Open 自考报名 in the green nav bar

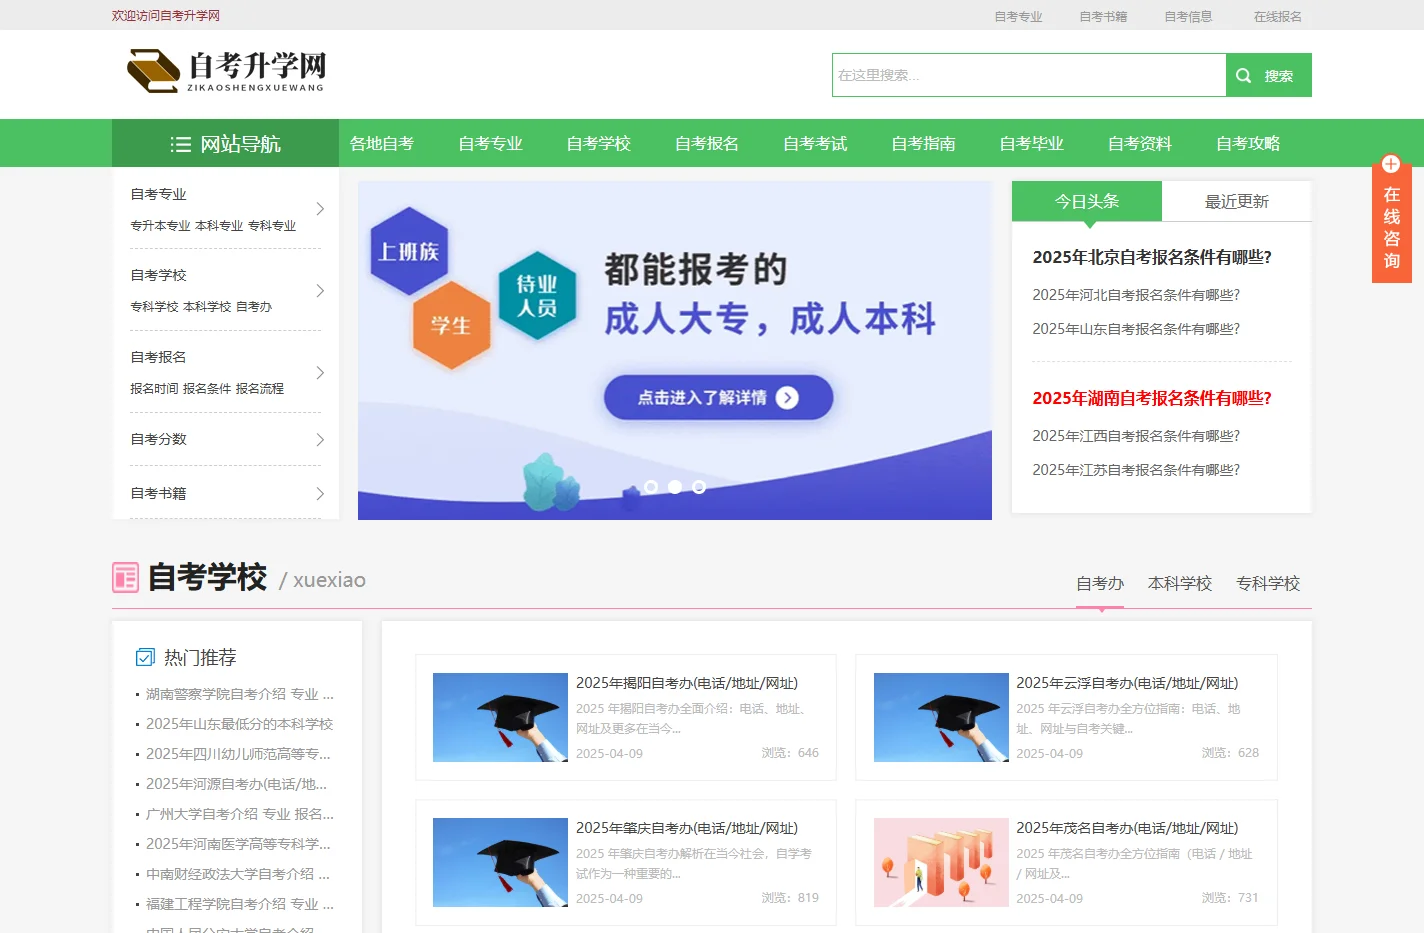707,143
